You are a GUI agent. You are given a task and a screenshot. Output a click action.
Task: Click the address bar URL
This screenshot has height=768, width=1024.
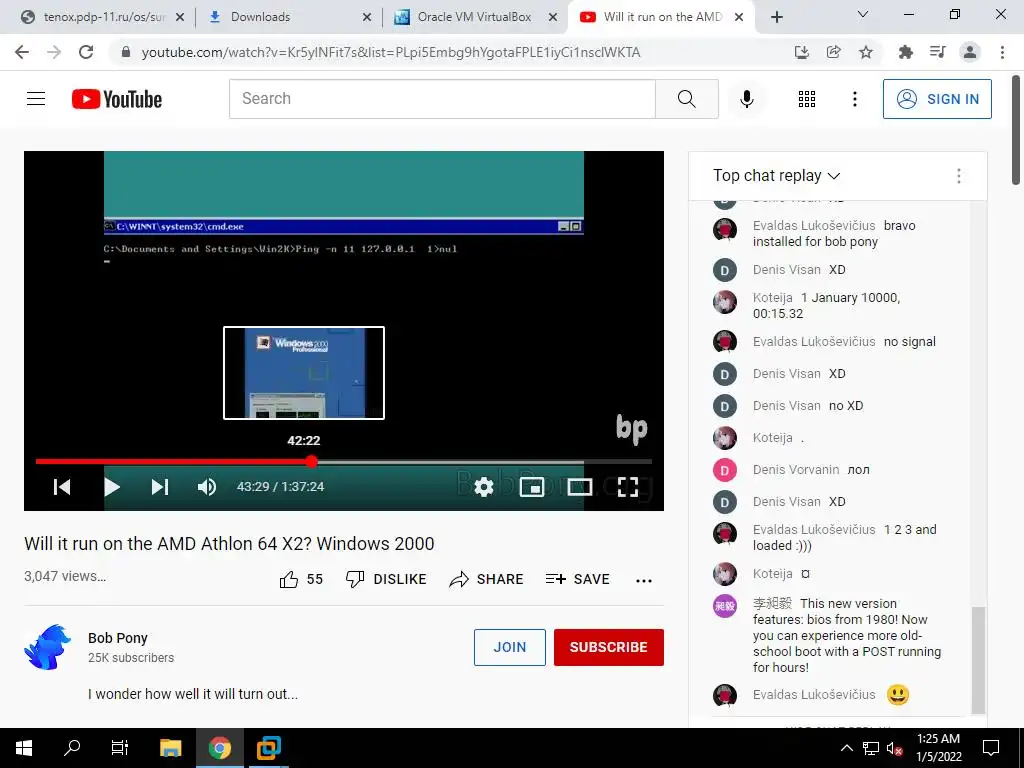[391, 52]
